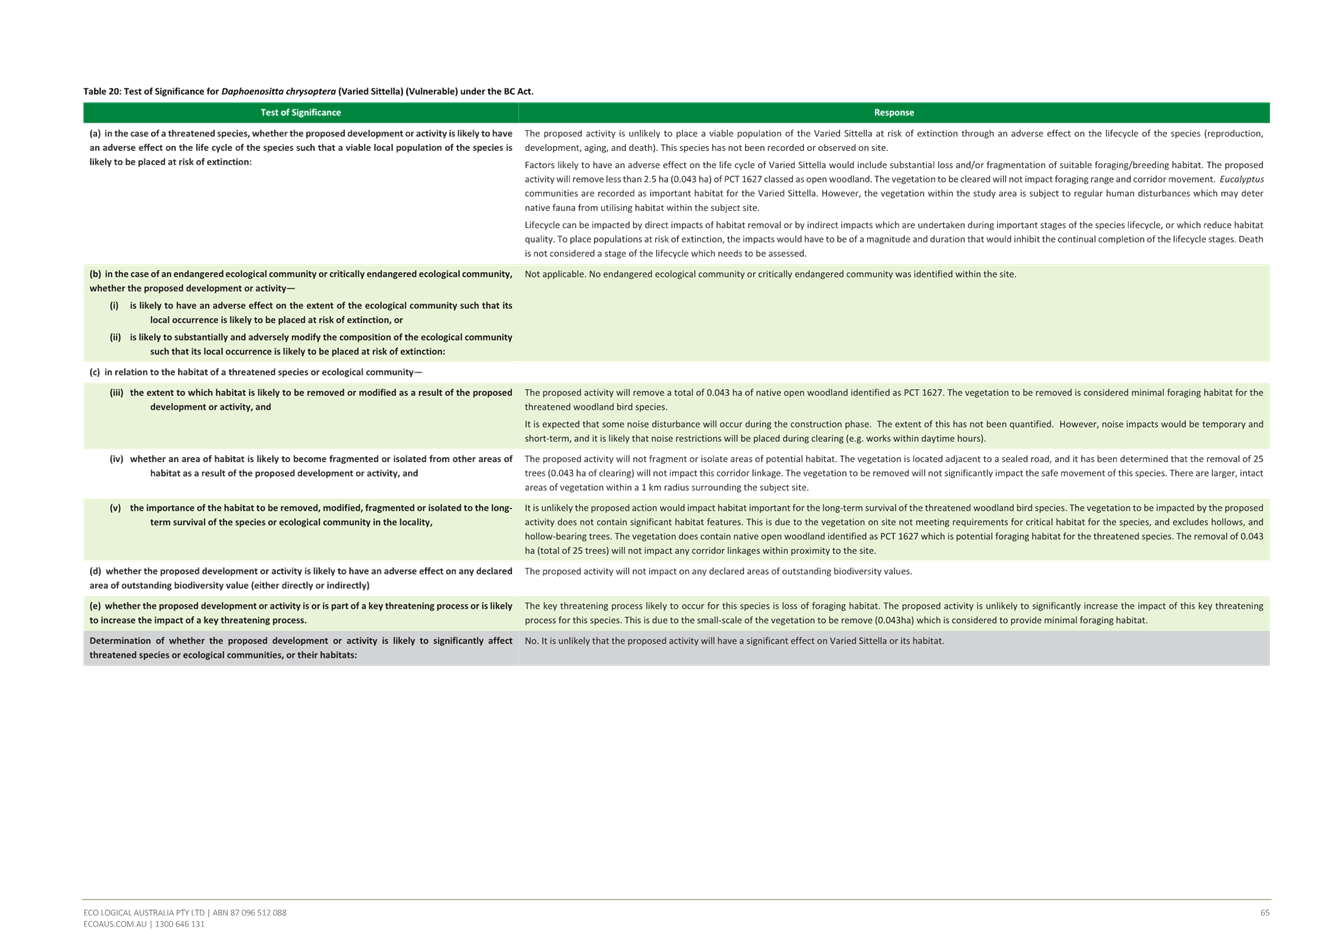Click criterion (e) key threatening process cell
The image size is (1338, 946).
point(300,613)
